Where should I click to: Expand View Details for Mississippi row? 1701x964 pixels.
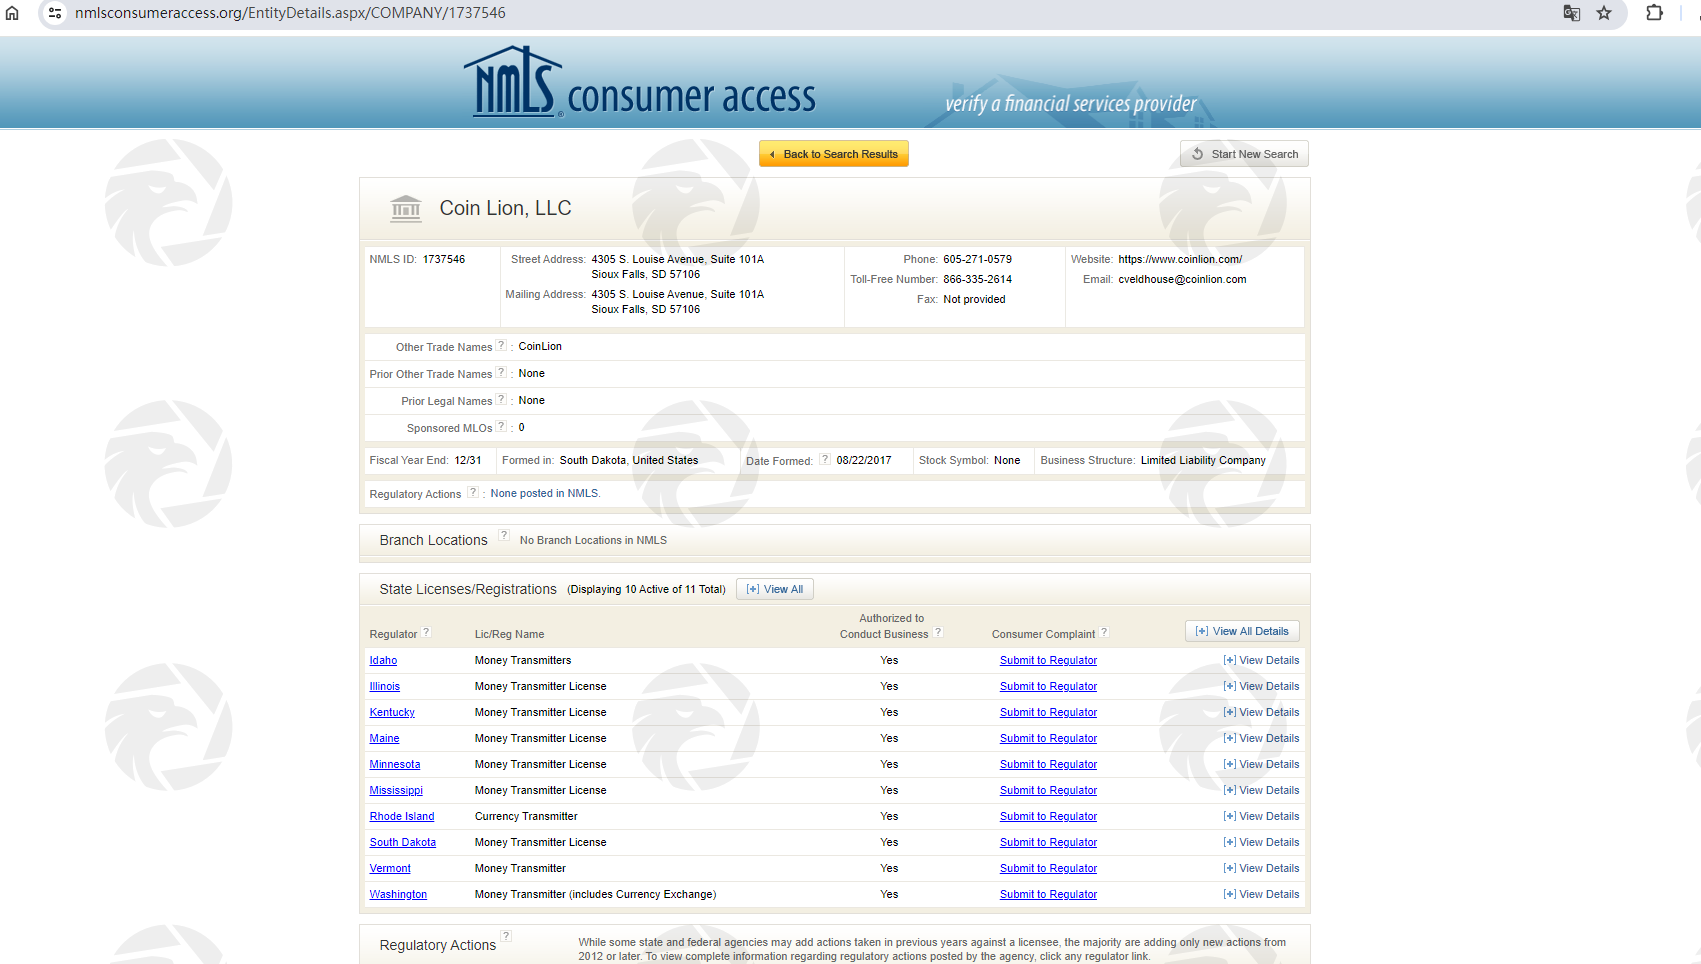click(1261, 790)
